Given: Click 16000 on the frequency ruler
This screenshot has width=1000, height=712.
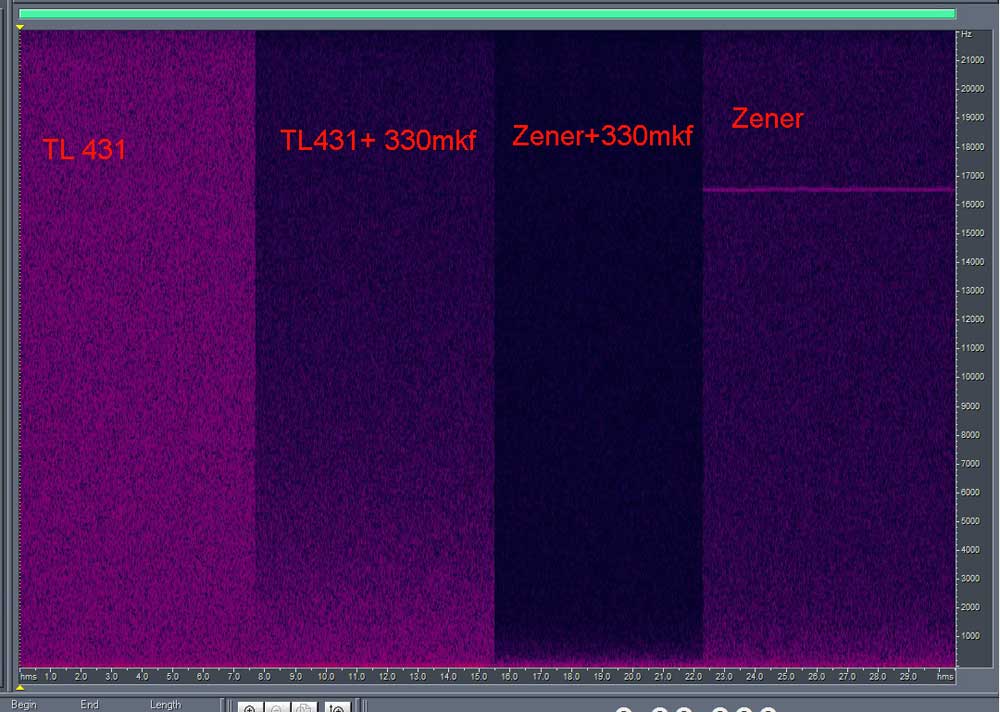Looking at the screenshot, I should 972,204.
